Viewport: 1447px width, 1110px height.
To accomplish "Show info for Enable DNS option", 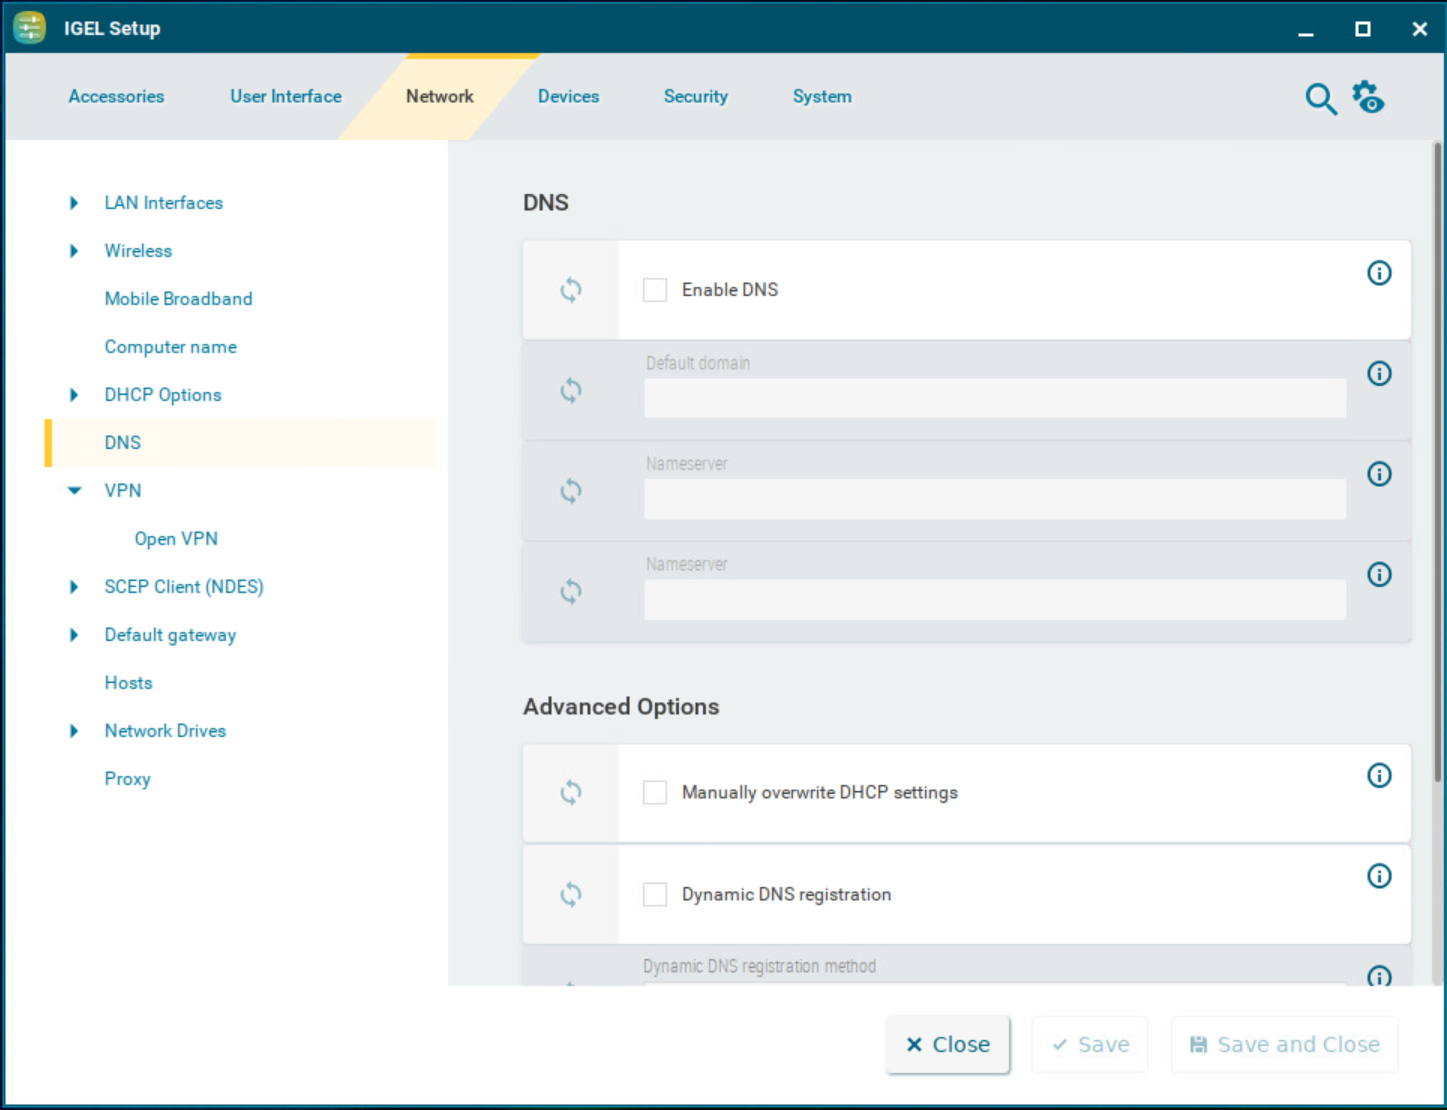I will [x=1379, y=273].
